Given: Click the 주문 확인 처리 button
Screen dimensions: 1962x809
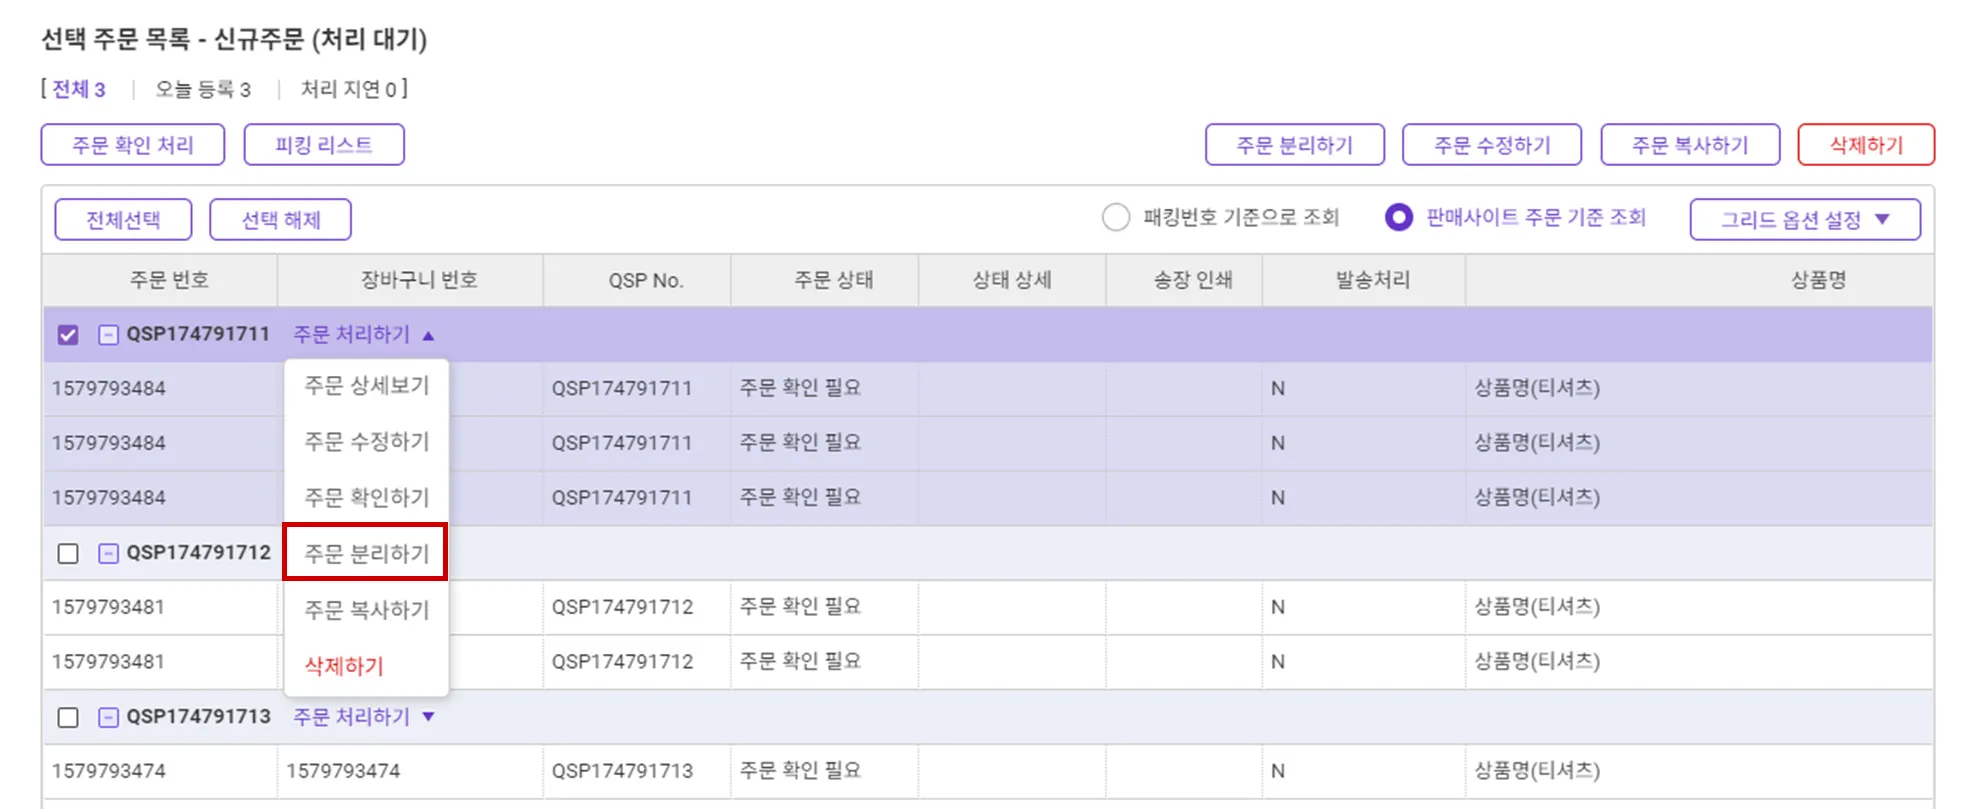Looking at the screenshot, I should coord(133,145).
